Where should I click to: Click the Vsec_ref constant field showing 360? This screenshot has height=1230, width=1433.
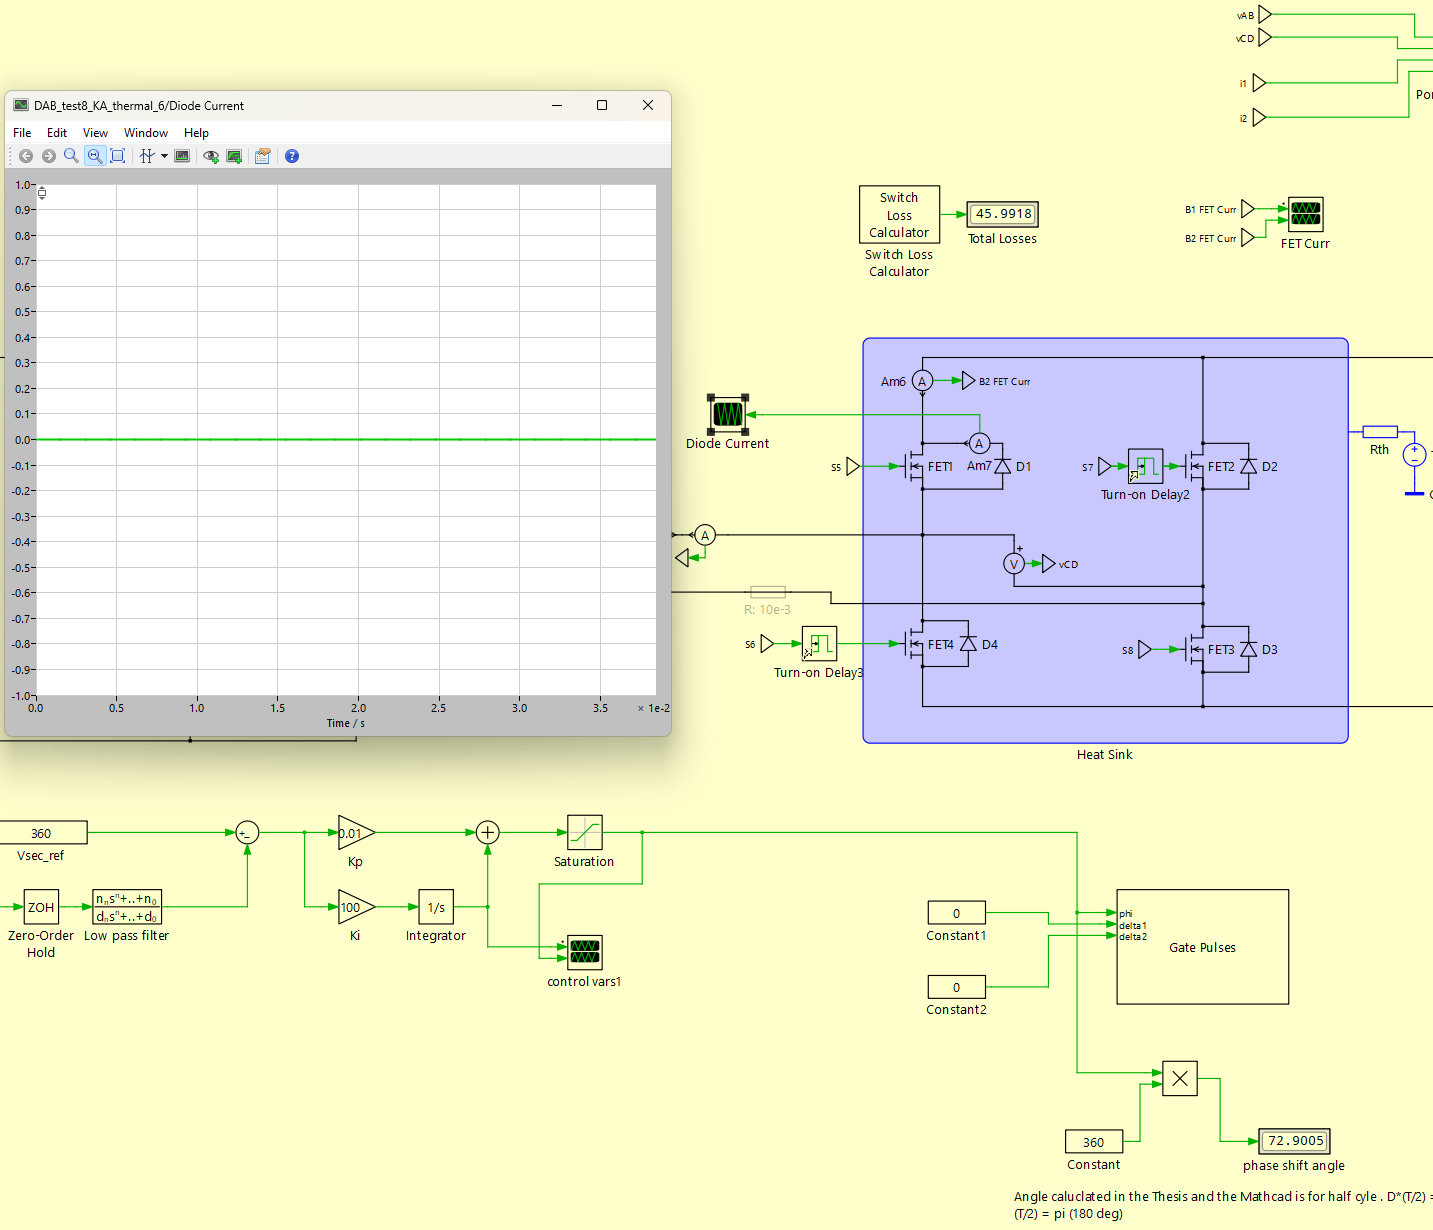point(42,833)
